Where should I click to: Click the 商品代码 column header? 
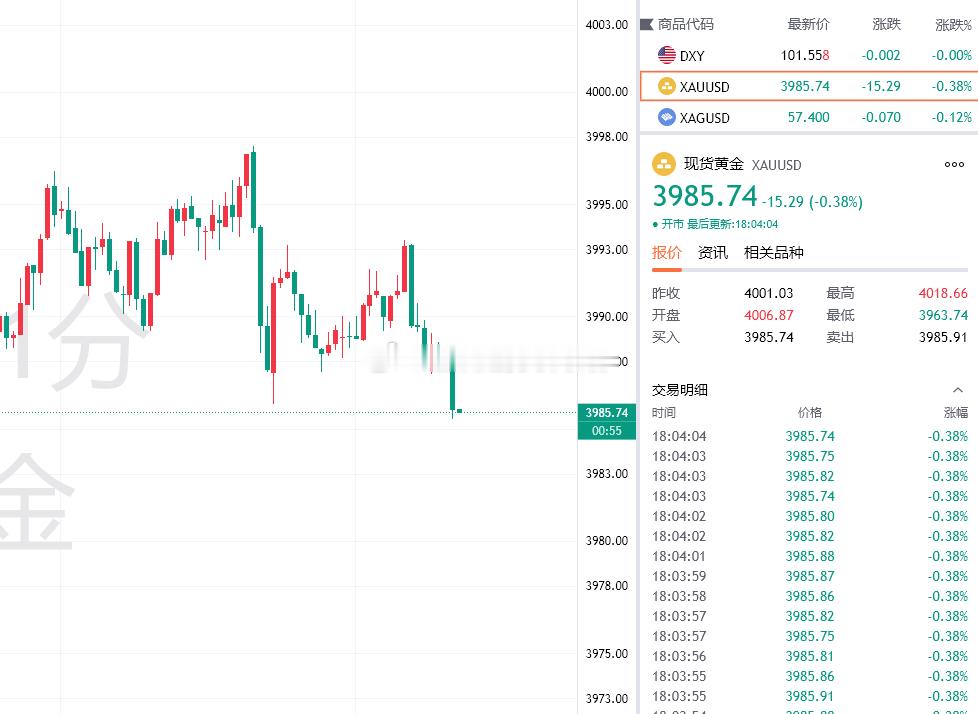pyautogui.click(x=685, y=24)
